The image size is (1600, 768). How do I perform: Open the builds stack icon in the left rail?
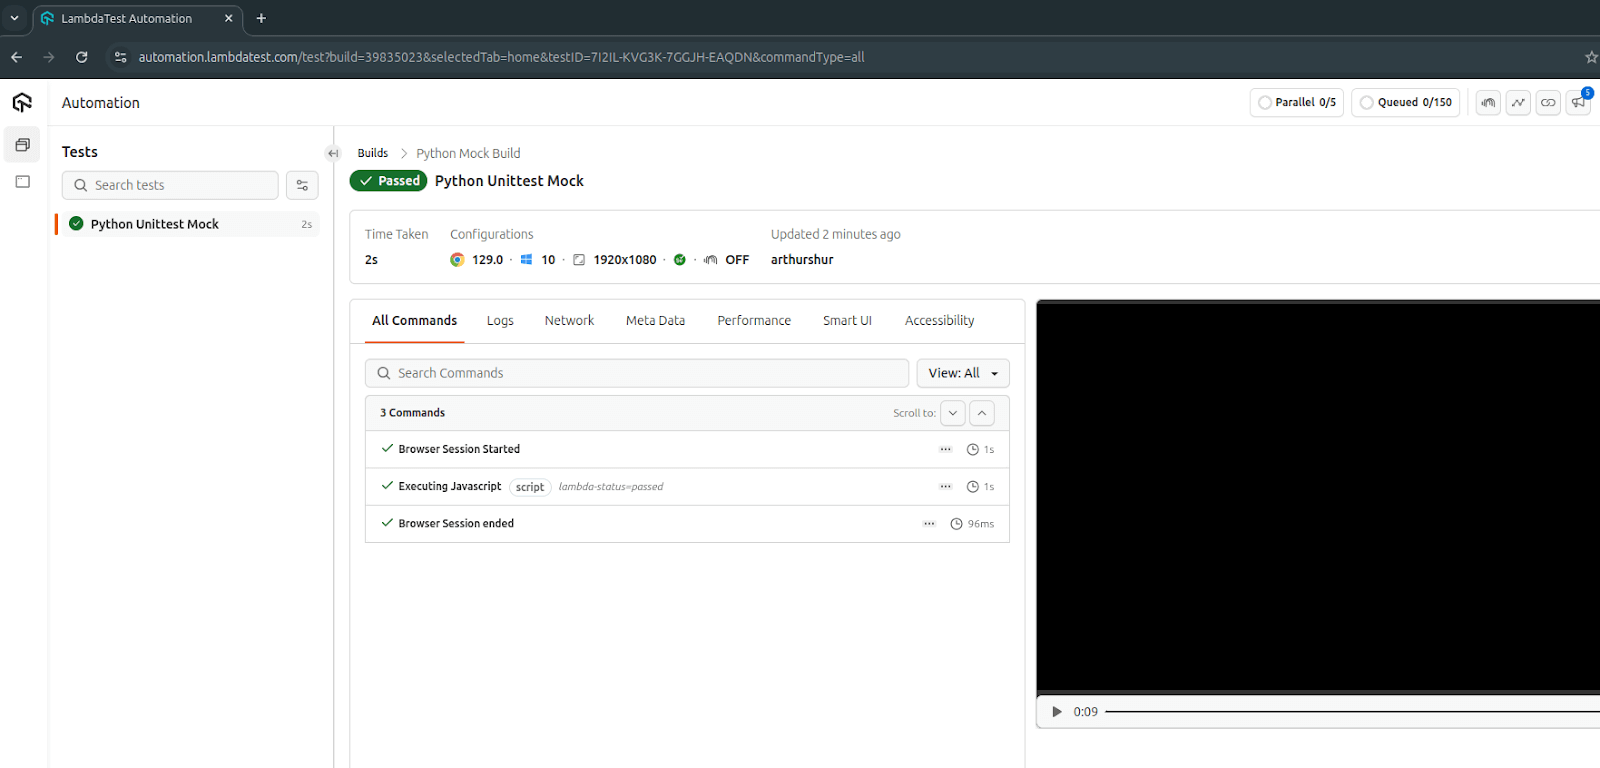tap(22, 145)
